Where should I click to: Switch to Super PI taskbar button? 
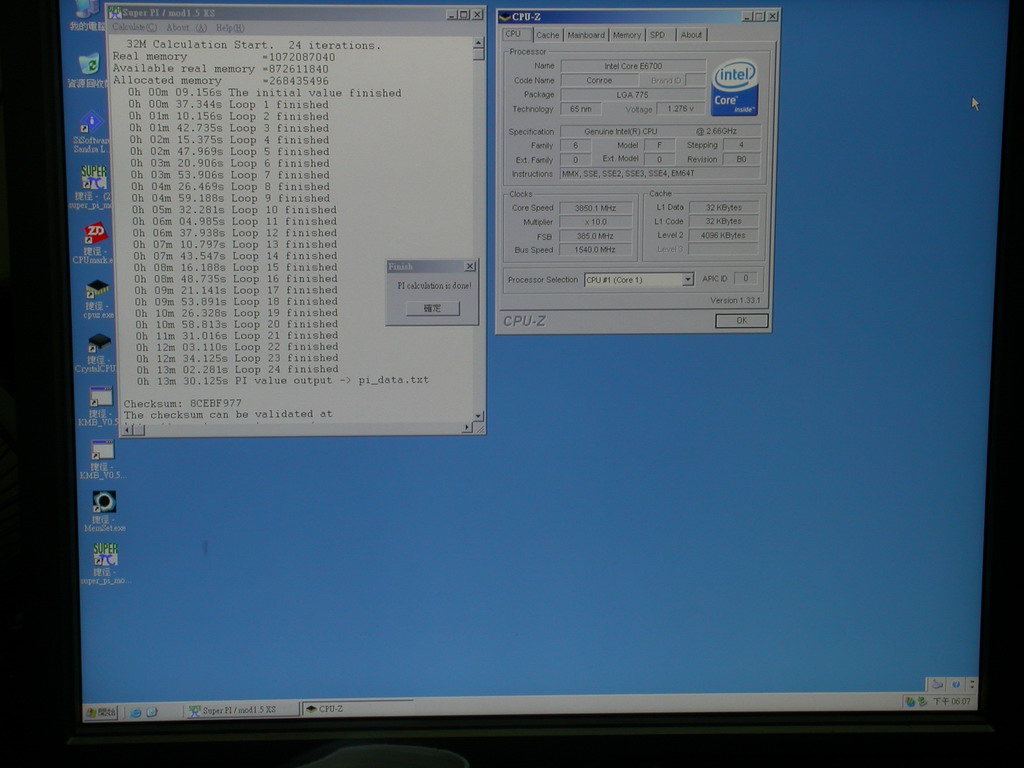241,710
